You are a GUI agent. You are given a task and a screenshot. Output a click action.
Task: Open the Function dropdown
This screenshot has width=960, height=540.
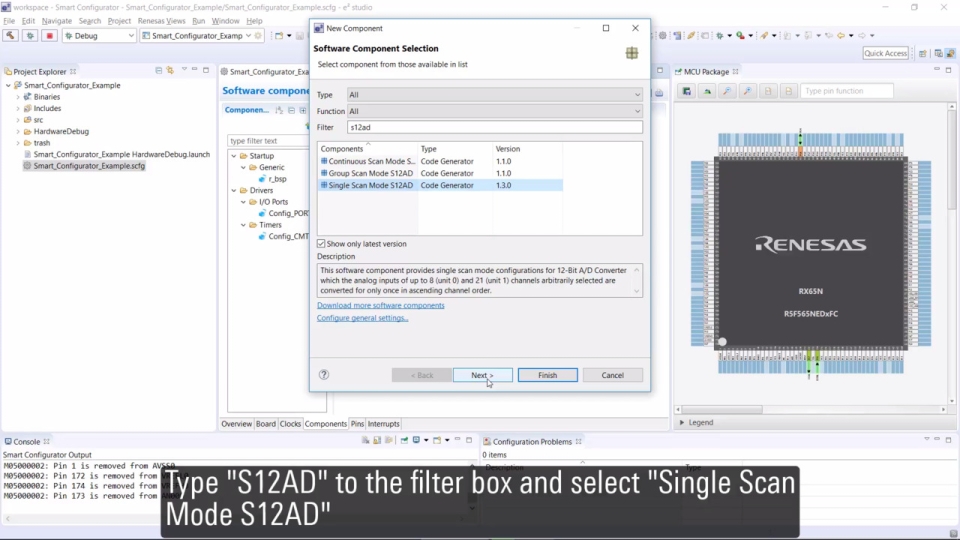494,111
